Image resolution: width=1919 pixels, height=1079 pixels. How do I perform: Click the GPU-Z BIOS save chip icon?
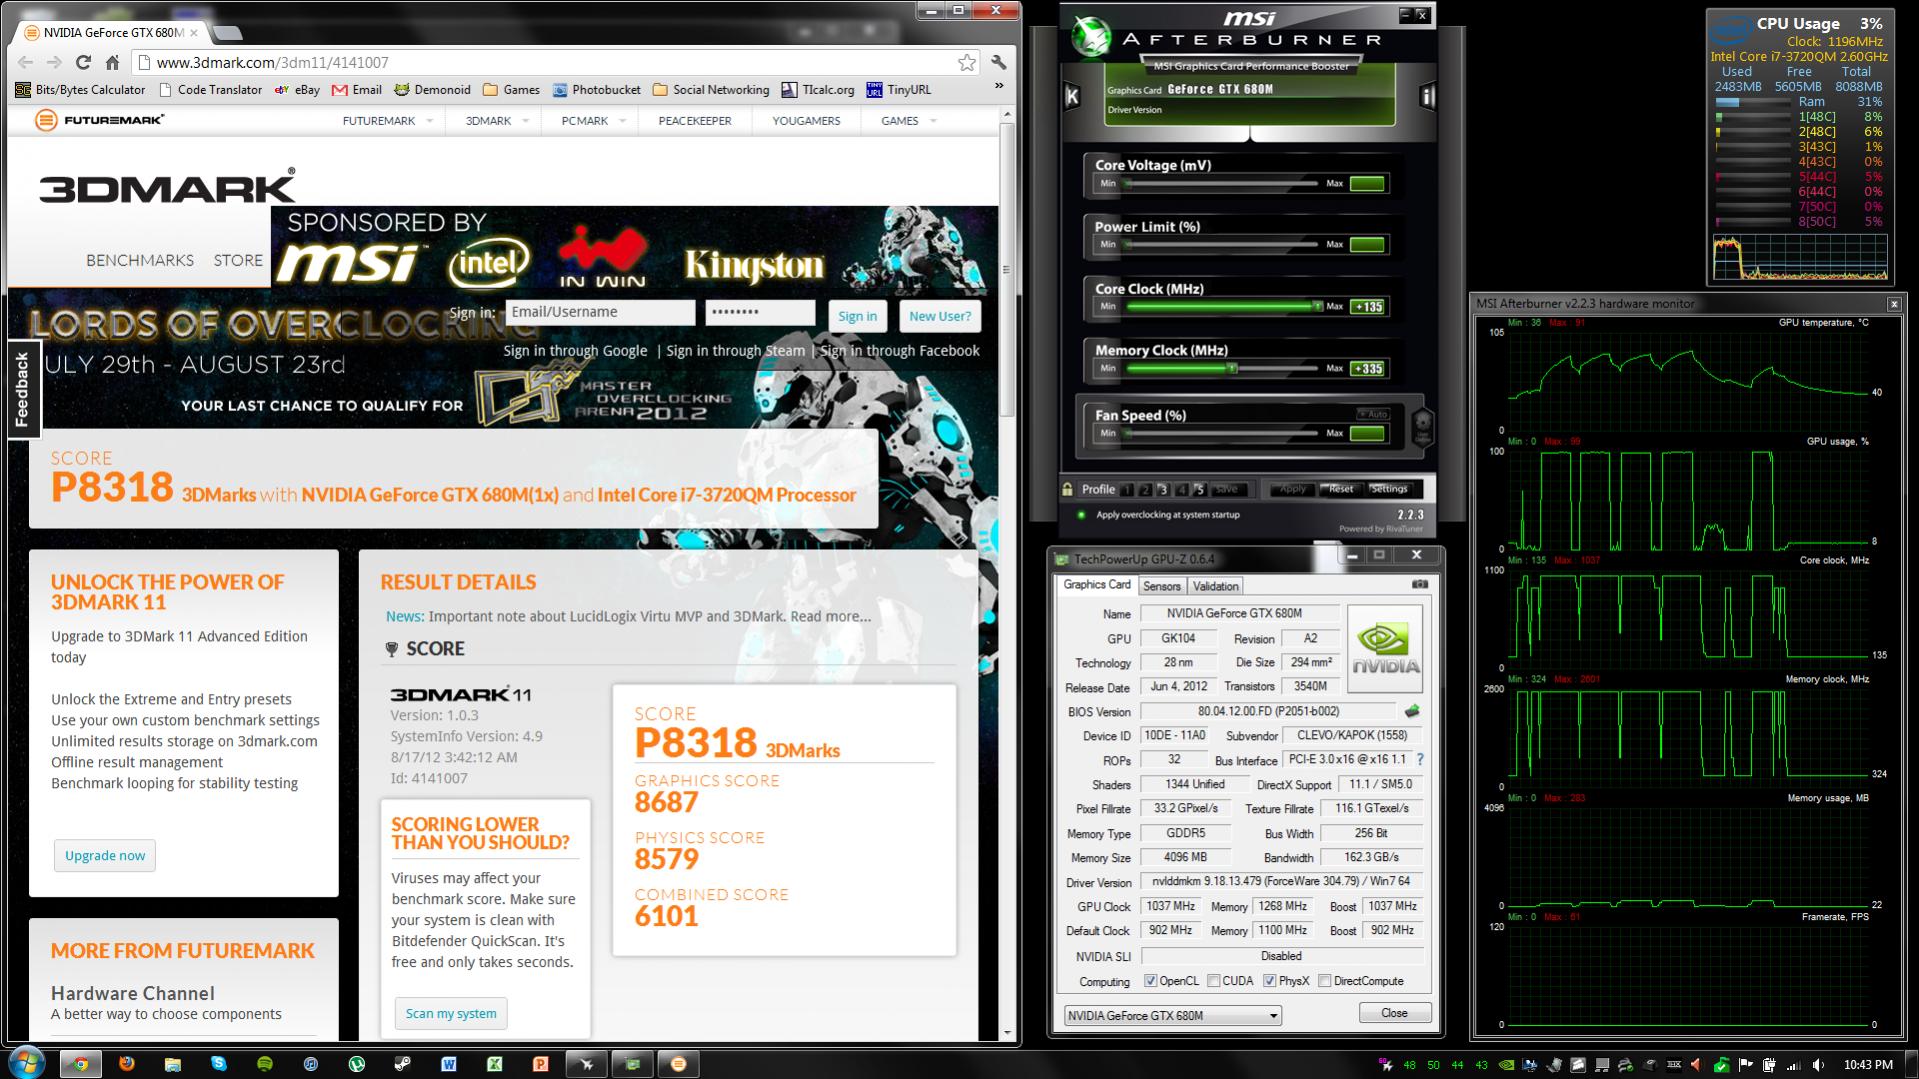[x=1412, y=711]
